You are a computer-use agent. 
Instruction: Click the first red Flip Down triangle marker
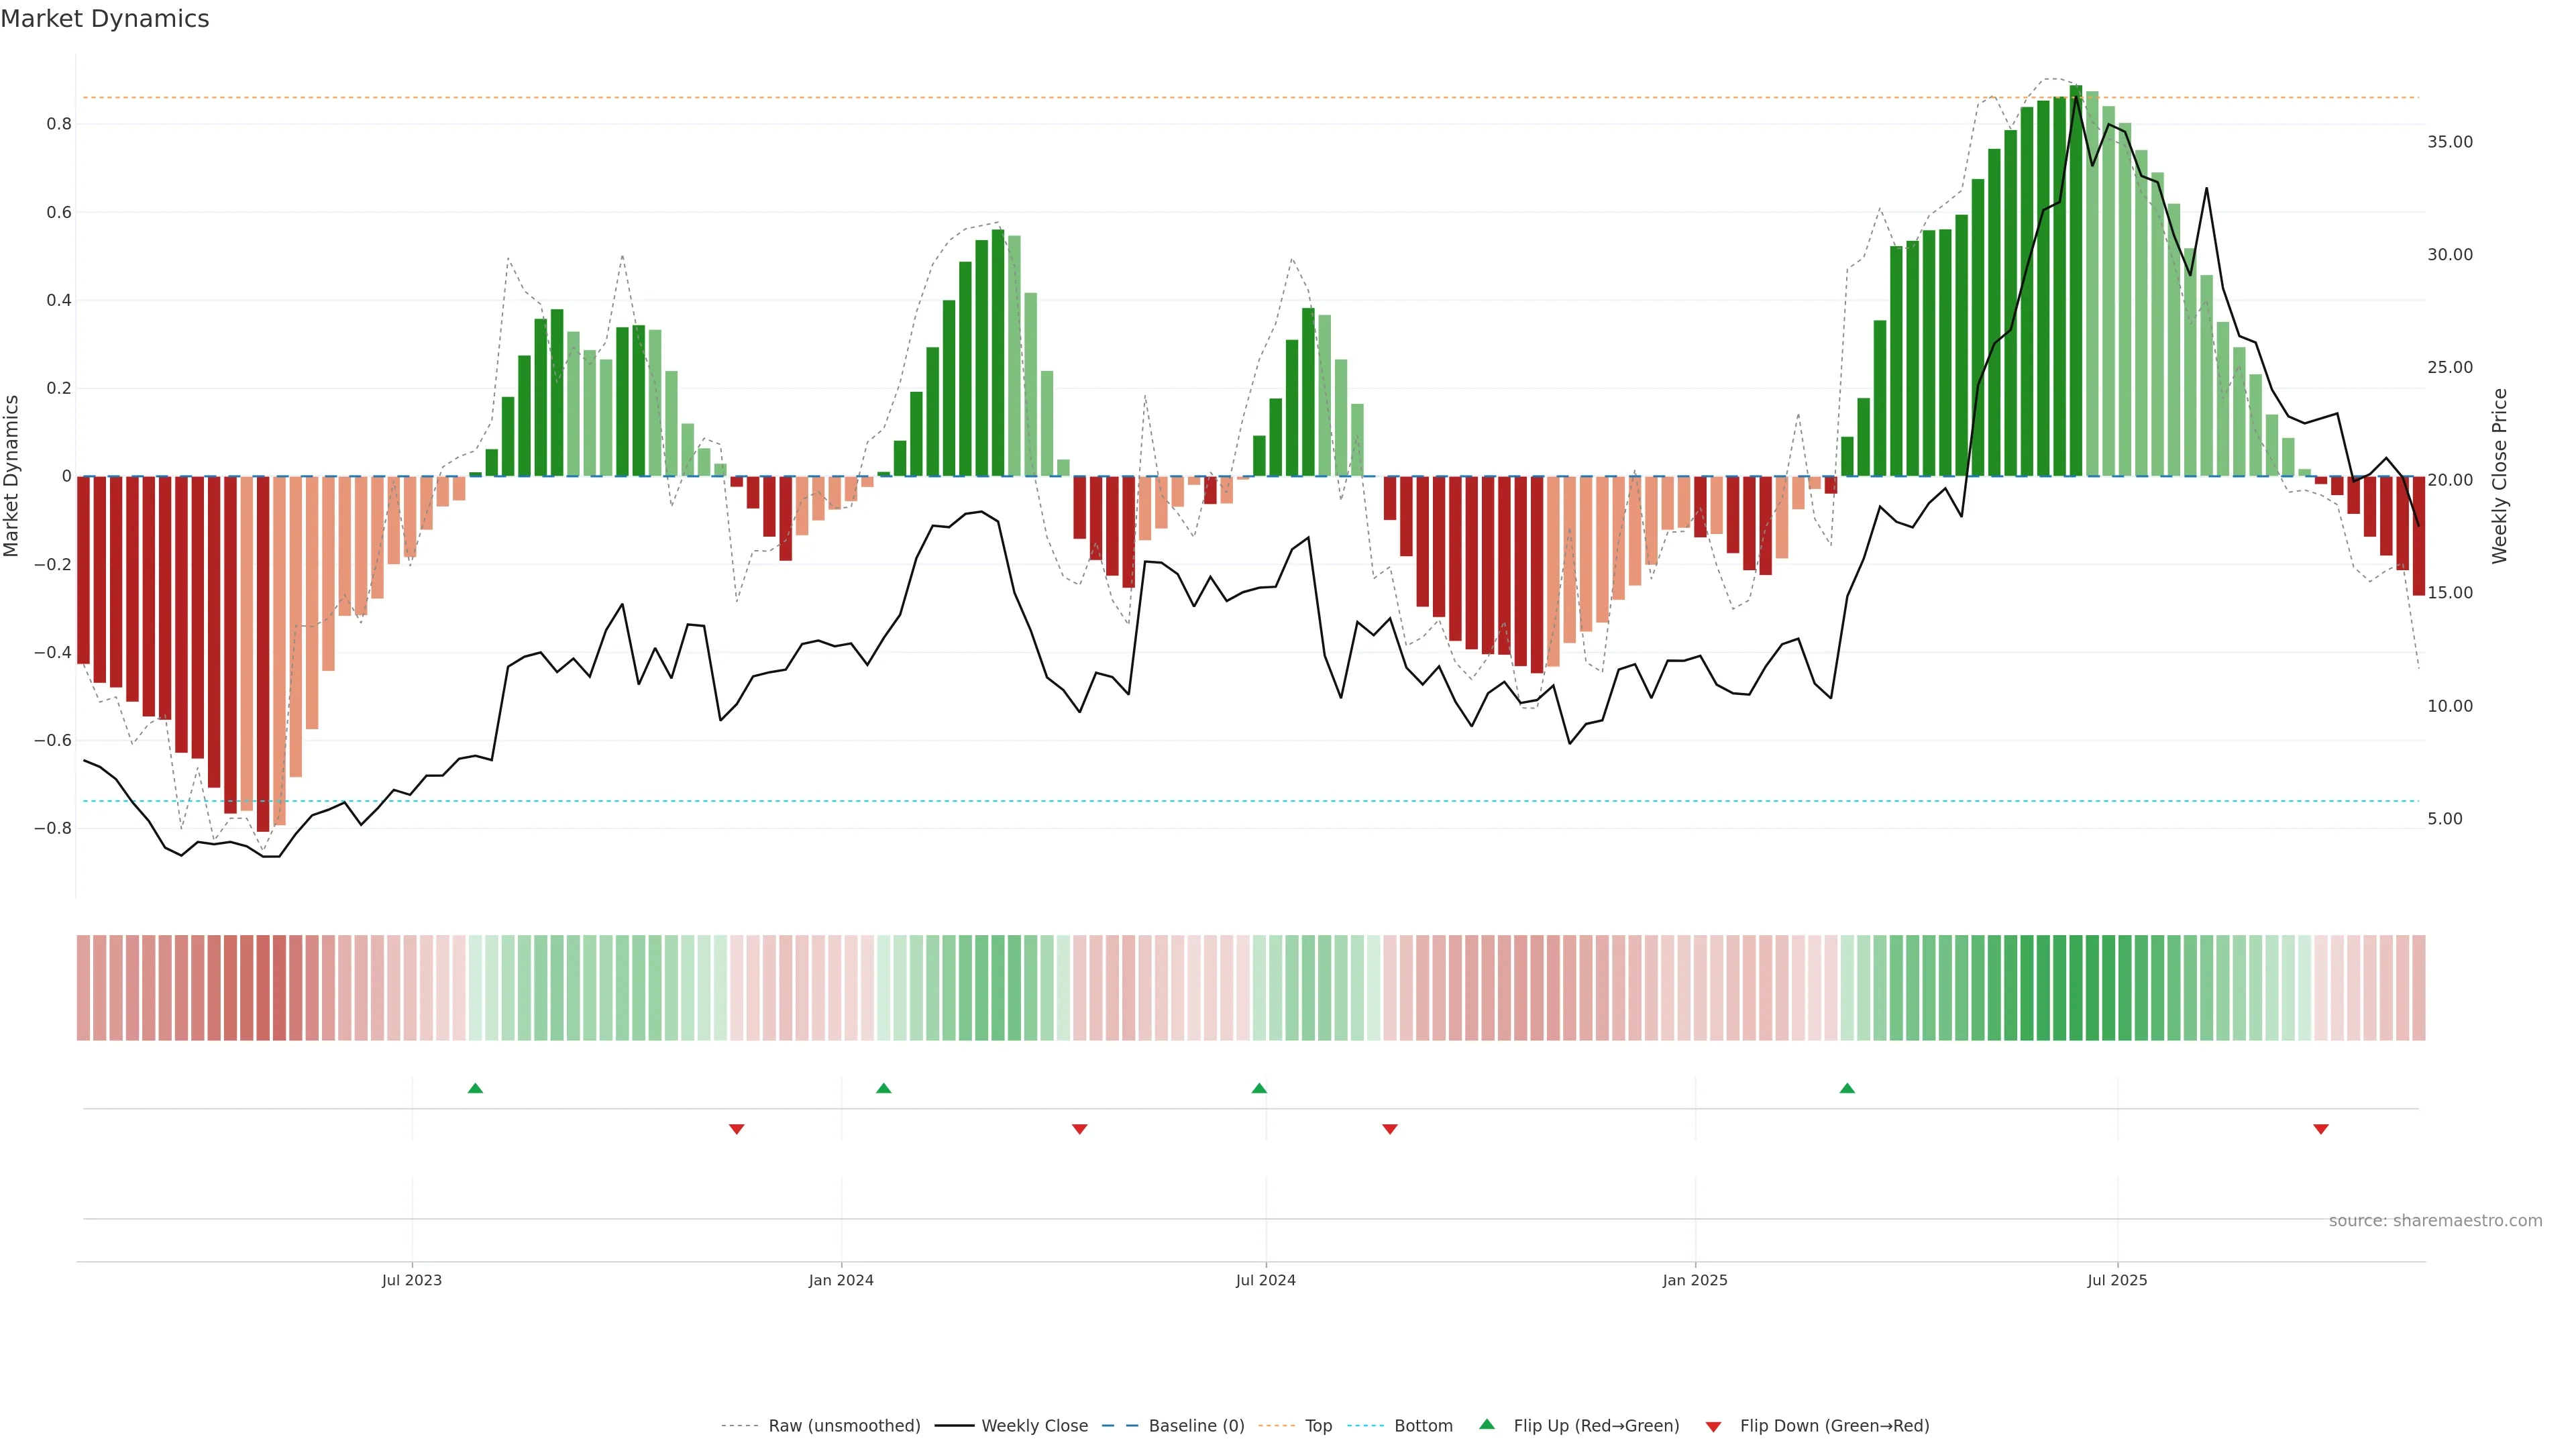[x=737, y=1129]
